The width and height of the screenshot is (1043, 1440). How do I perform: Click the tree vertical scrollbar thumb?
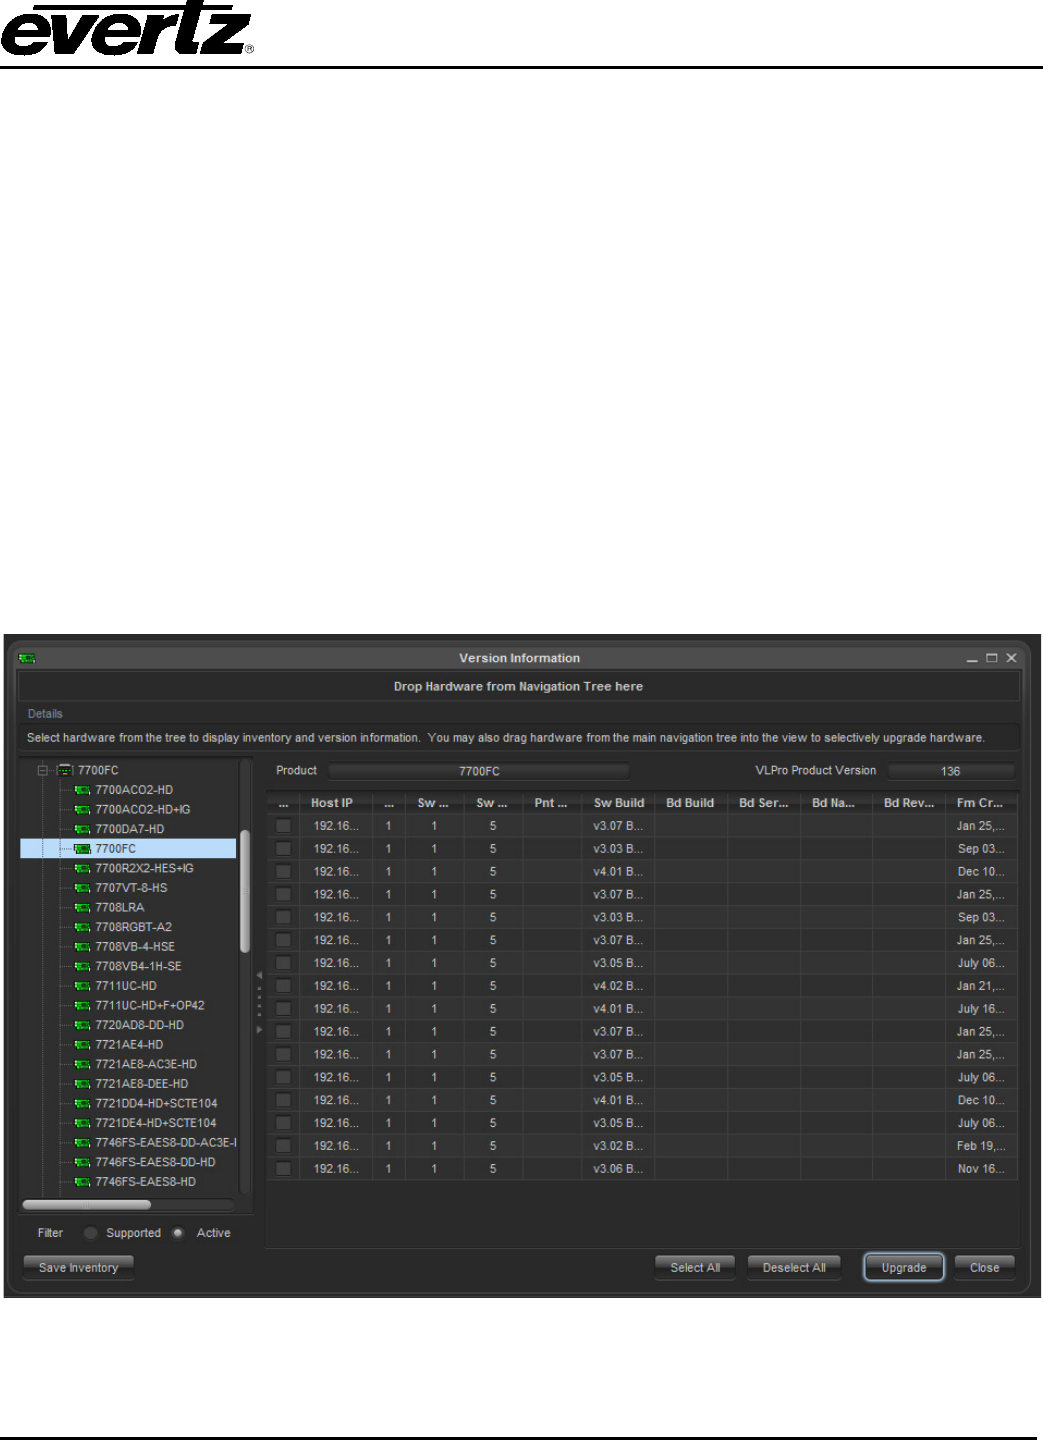(x=245, y=891)
